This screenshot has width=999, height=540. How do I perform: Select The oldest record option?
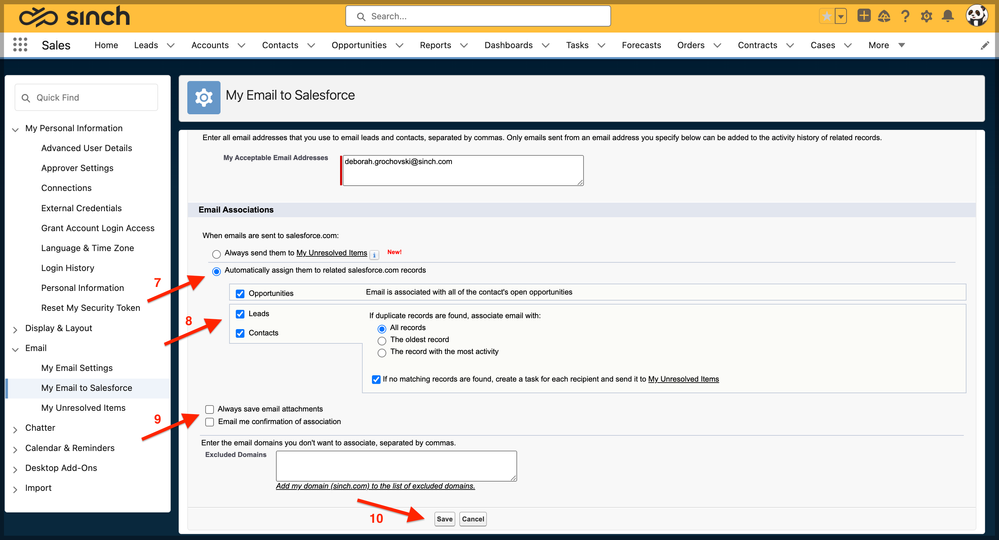coord(382,341)
